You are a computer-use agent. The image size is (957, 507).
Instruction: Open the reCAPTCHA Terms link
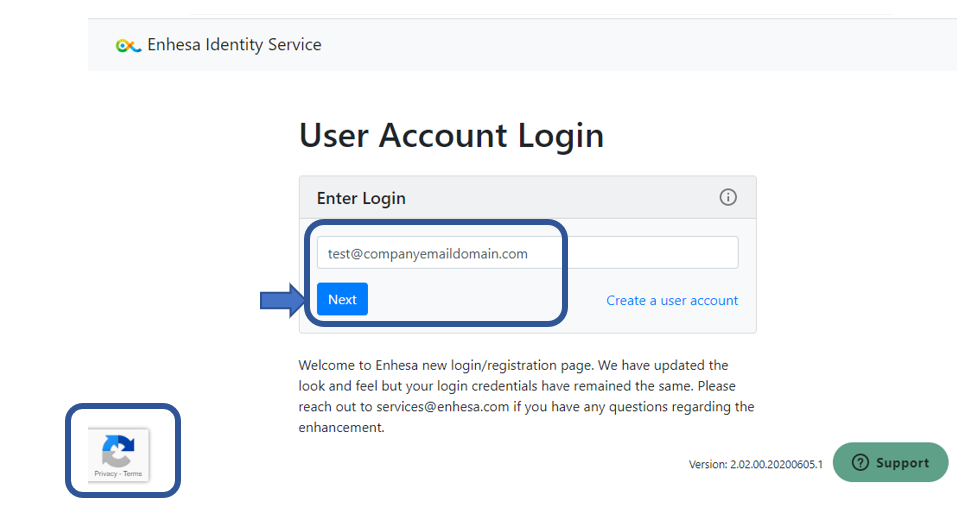(132, 473)
